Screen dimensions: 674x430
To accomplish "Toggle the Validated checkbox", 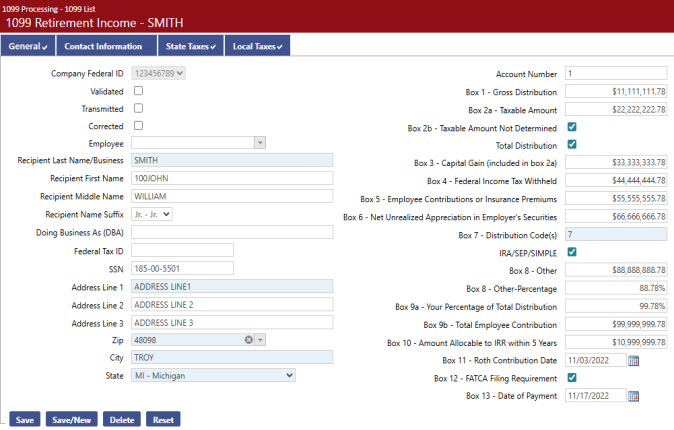I will (x=138, y=91).
